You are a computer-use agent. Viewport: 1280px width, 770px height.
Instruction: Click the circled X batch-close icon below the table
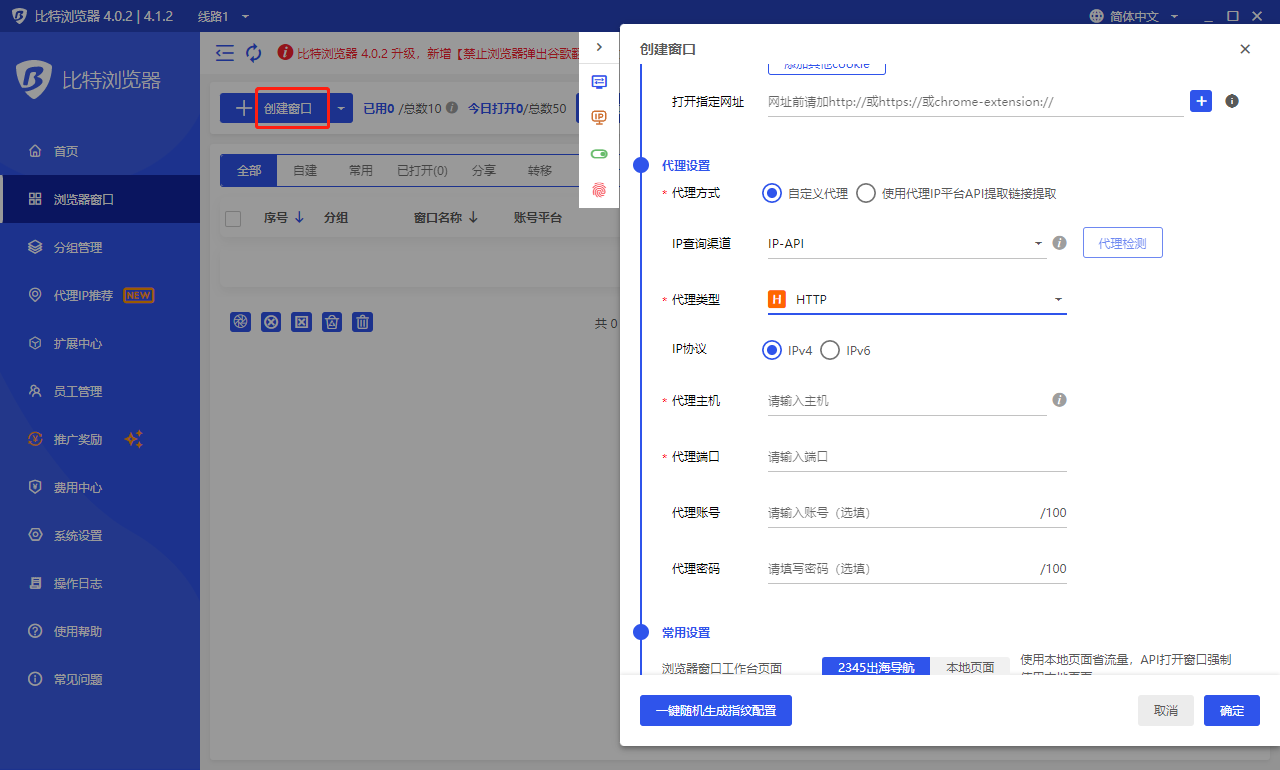[271, 322]
